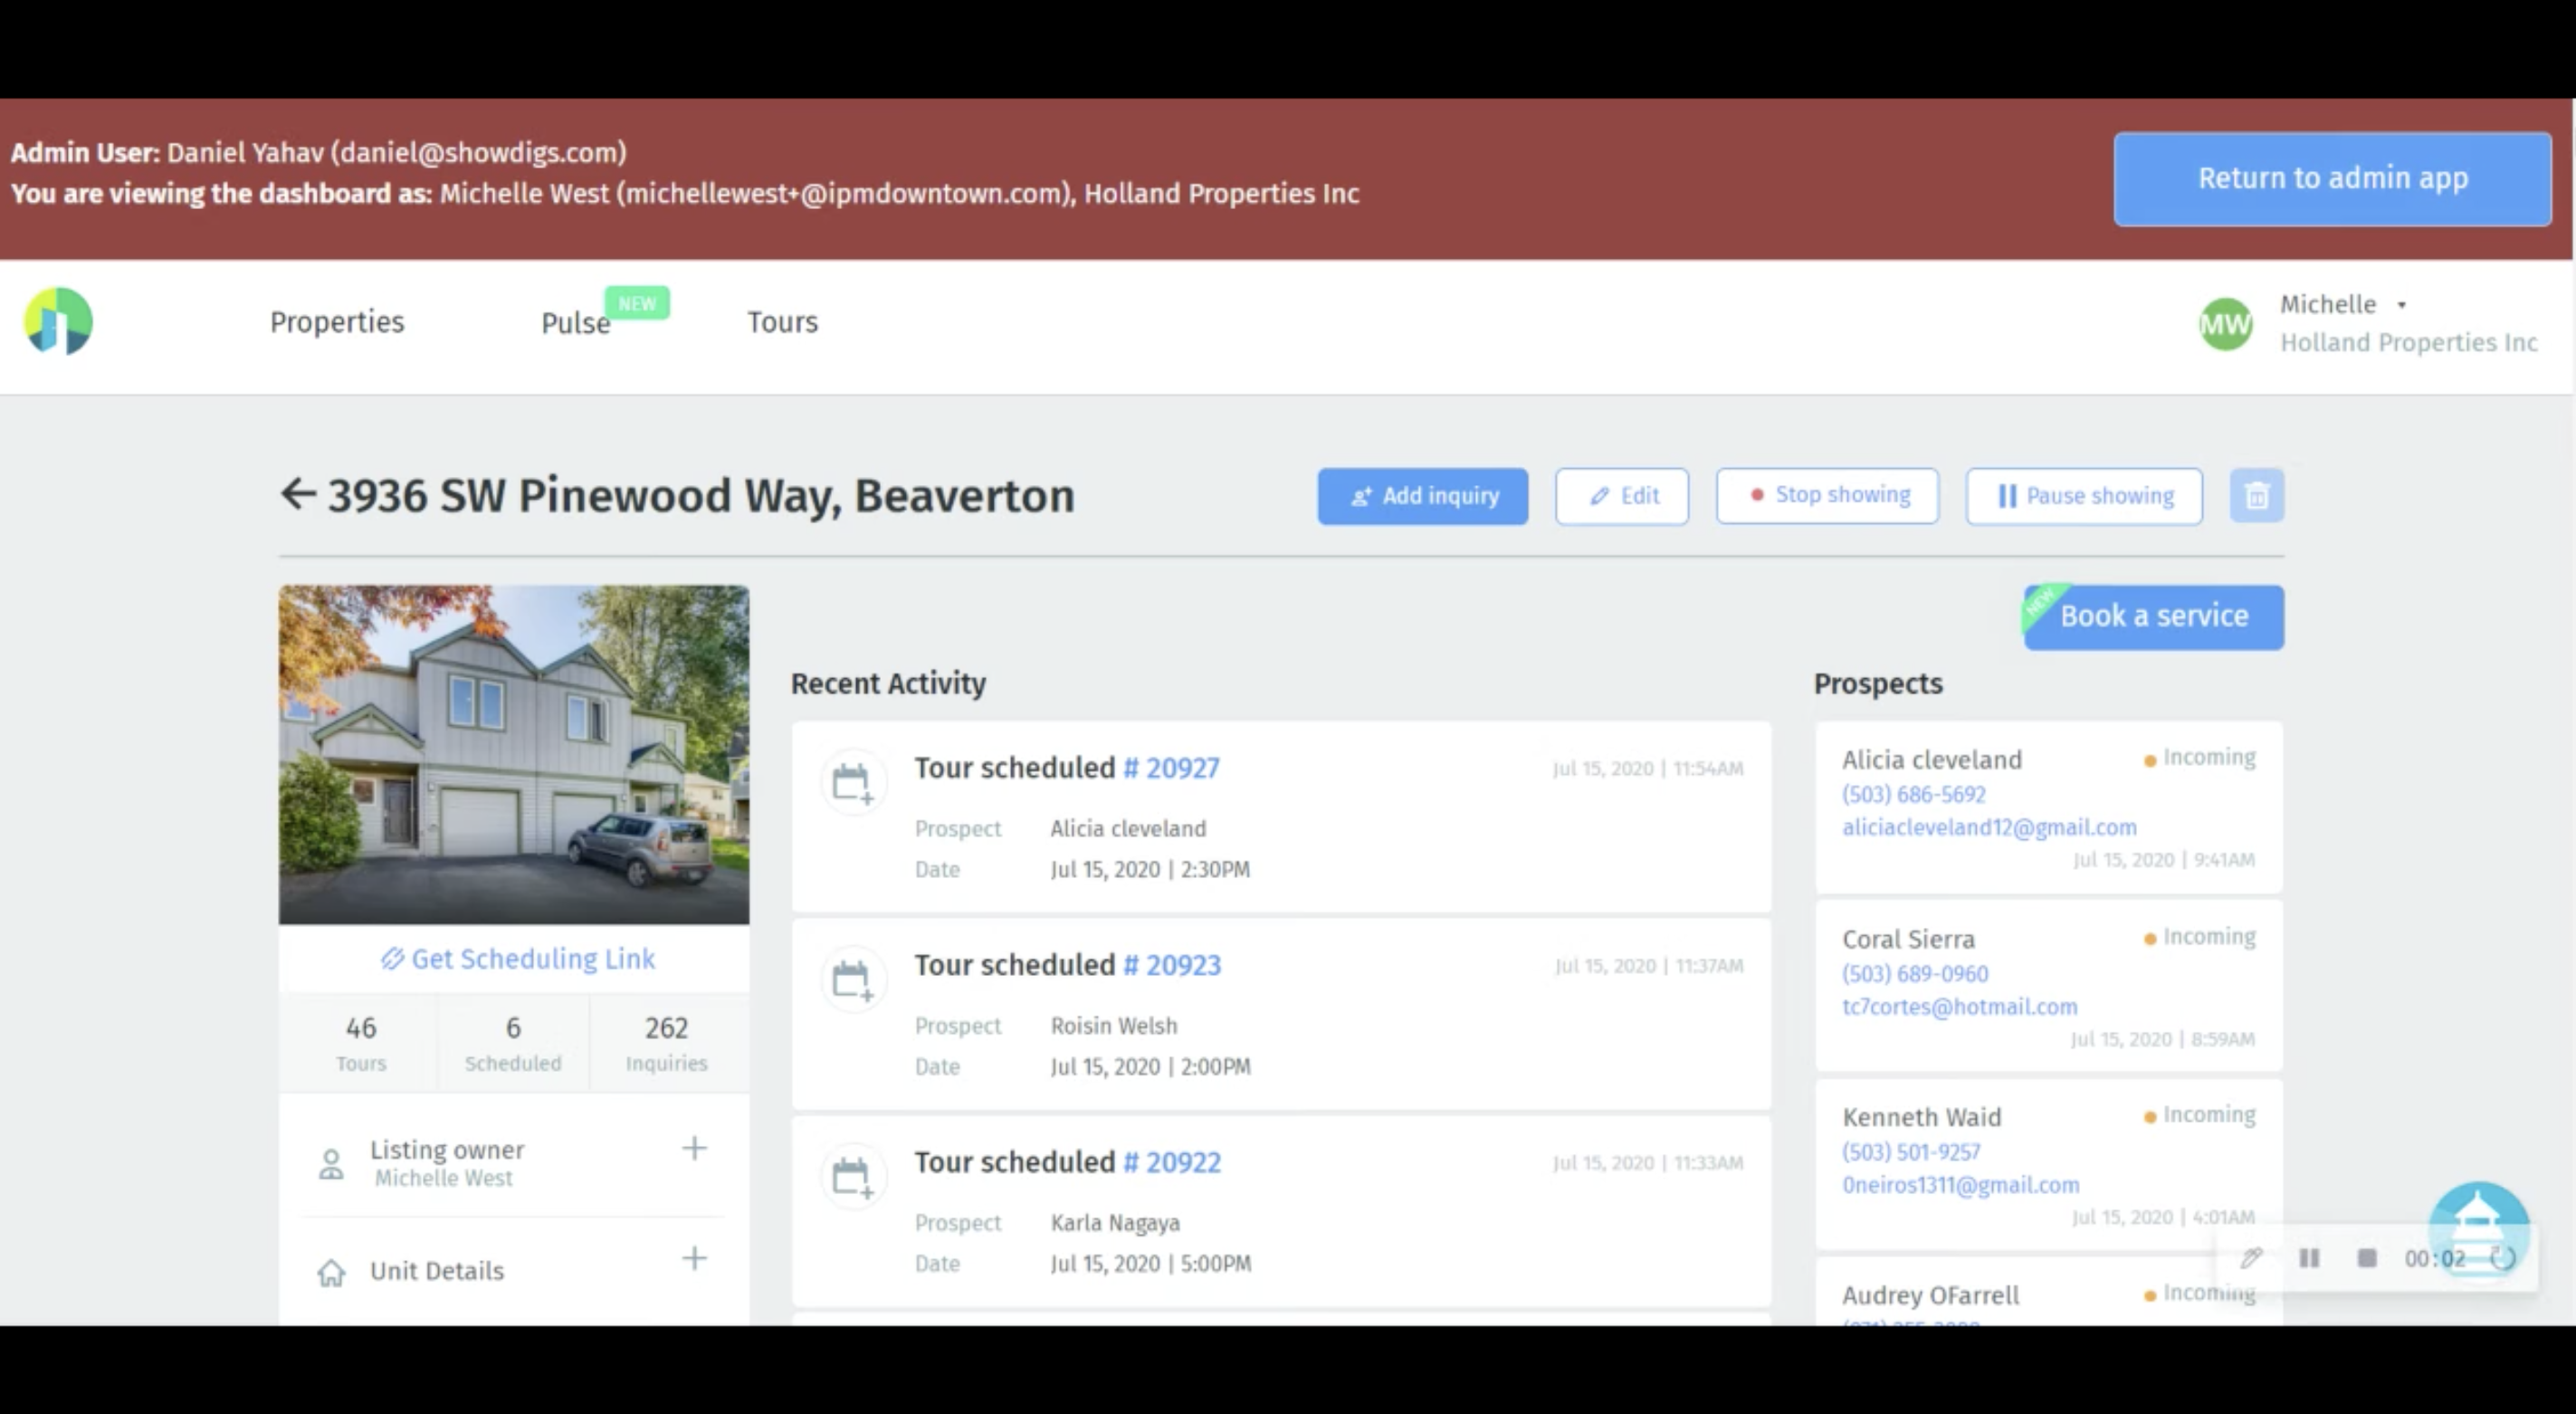
Task: Click the 46 Tours stat
Action: click(360, 1044)
